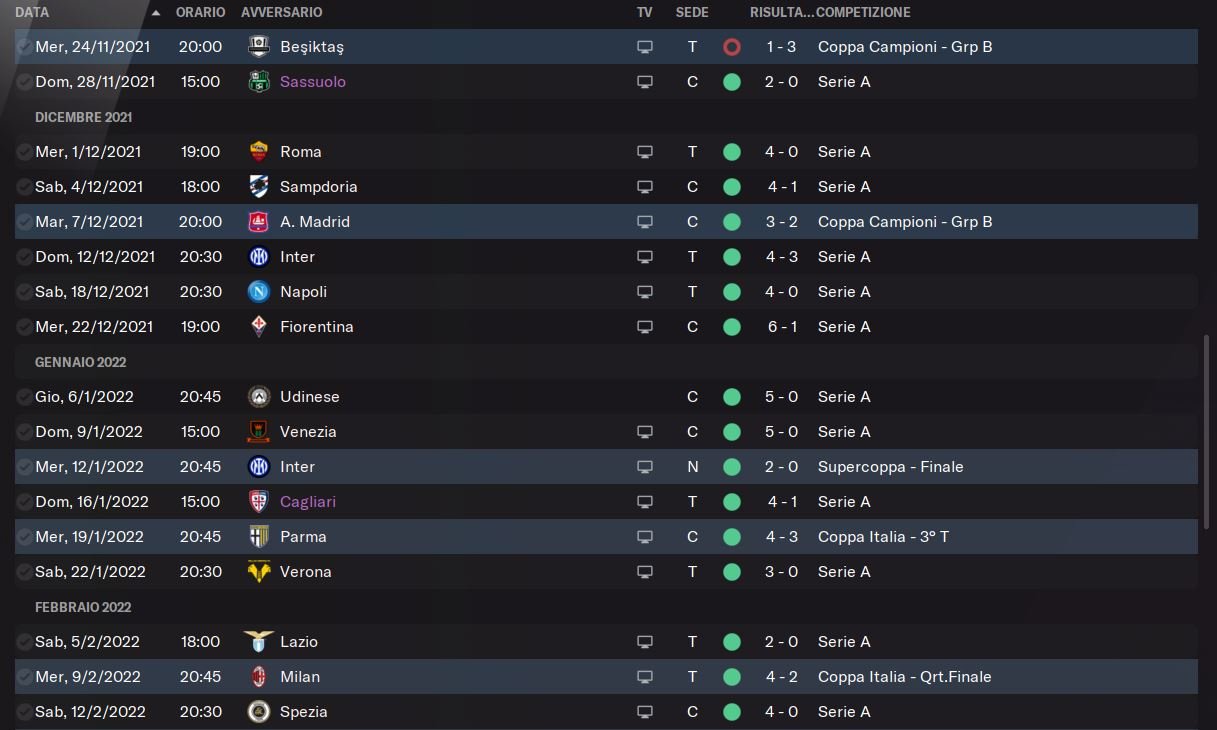Click the Verona club badge
Image resolution: width=1217 pixels, height=730 pixels.
coord(259,571)
